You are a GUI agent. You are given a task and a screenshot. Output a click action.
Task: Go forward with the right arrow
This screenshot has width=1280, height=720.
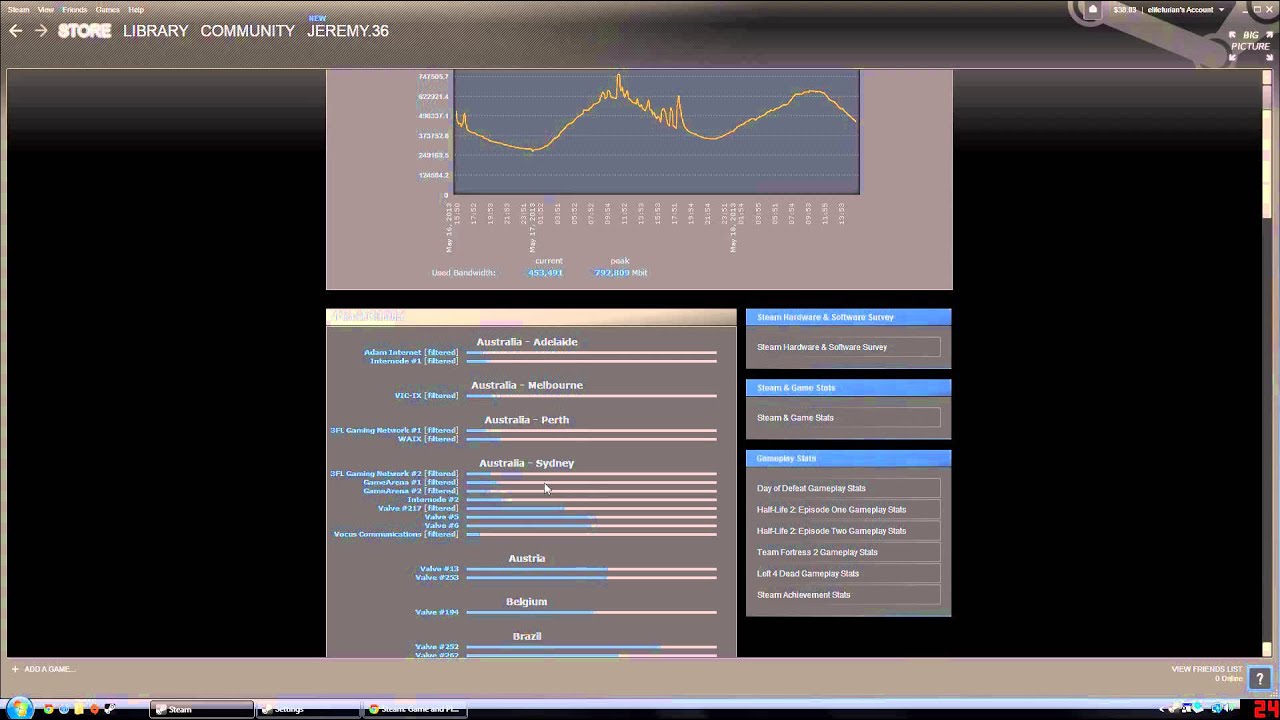(x=41, y=31)
